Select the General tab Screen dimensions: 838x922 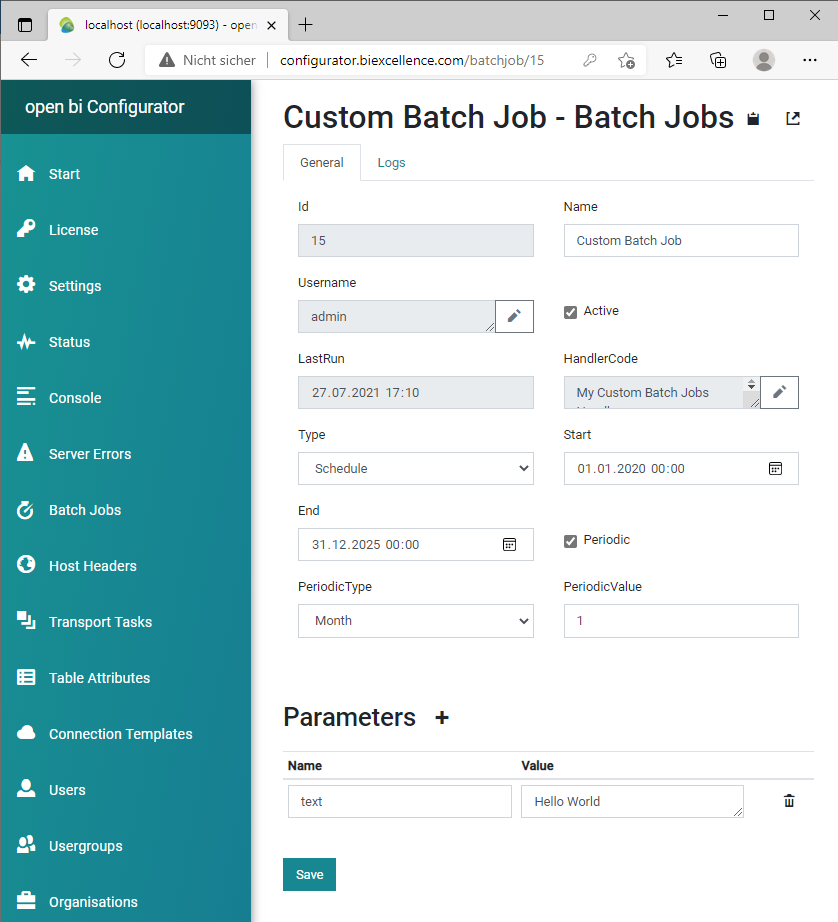click(322, 163)
